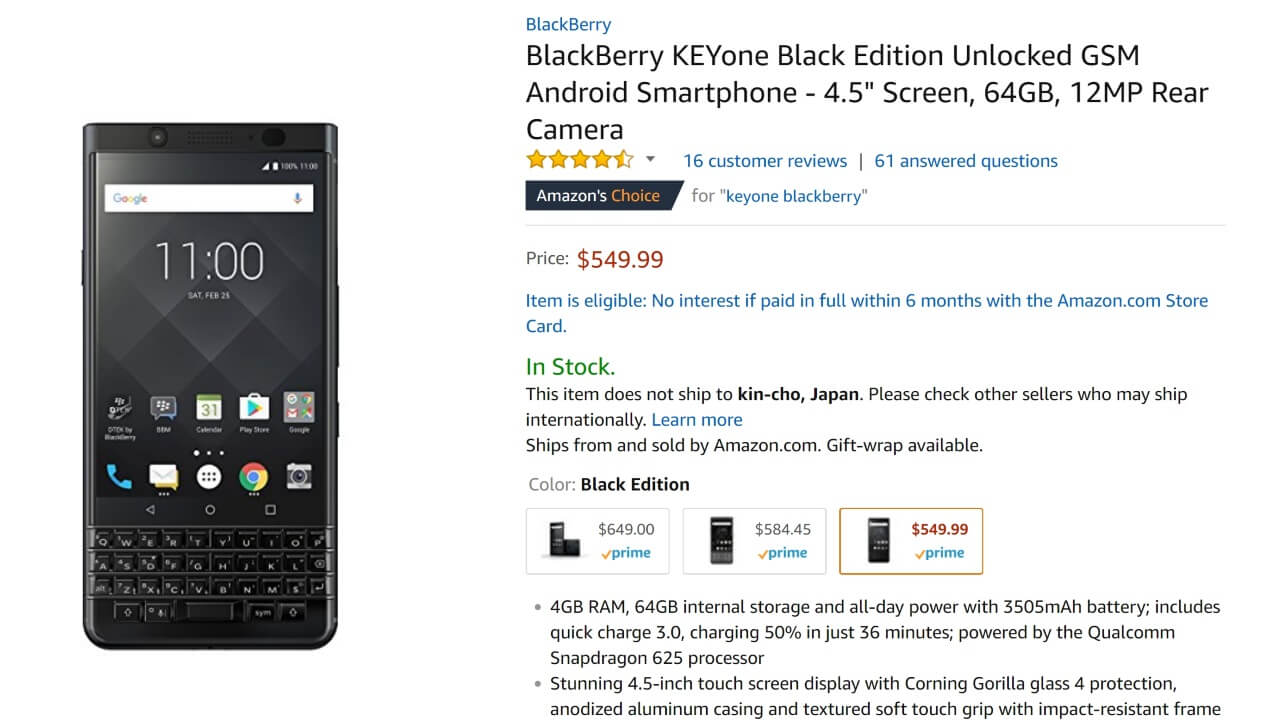
Task: Click the microphone icon in Google bar
Action: 298,198
